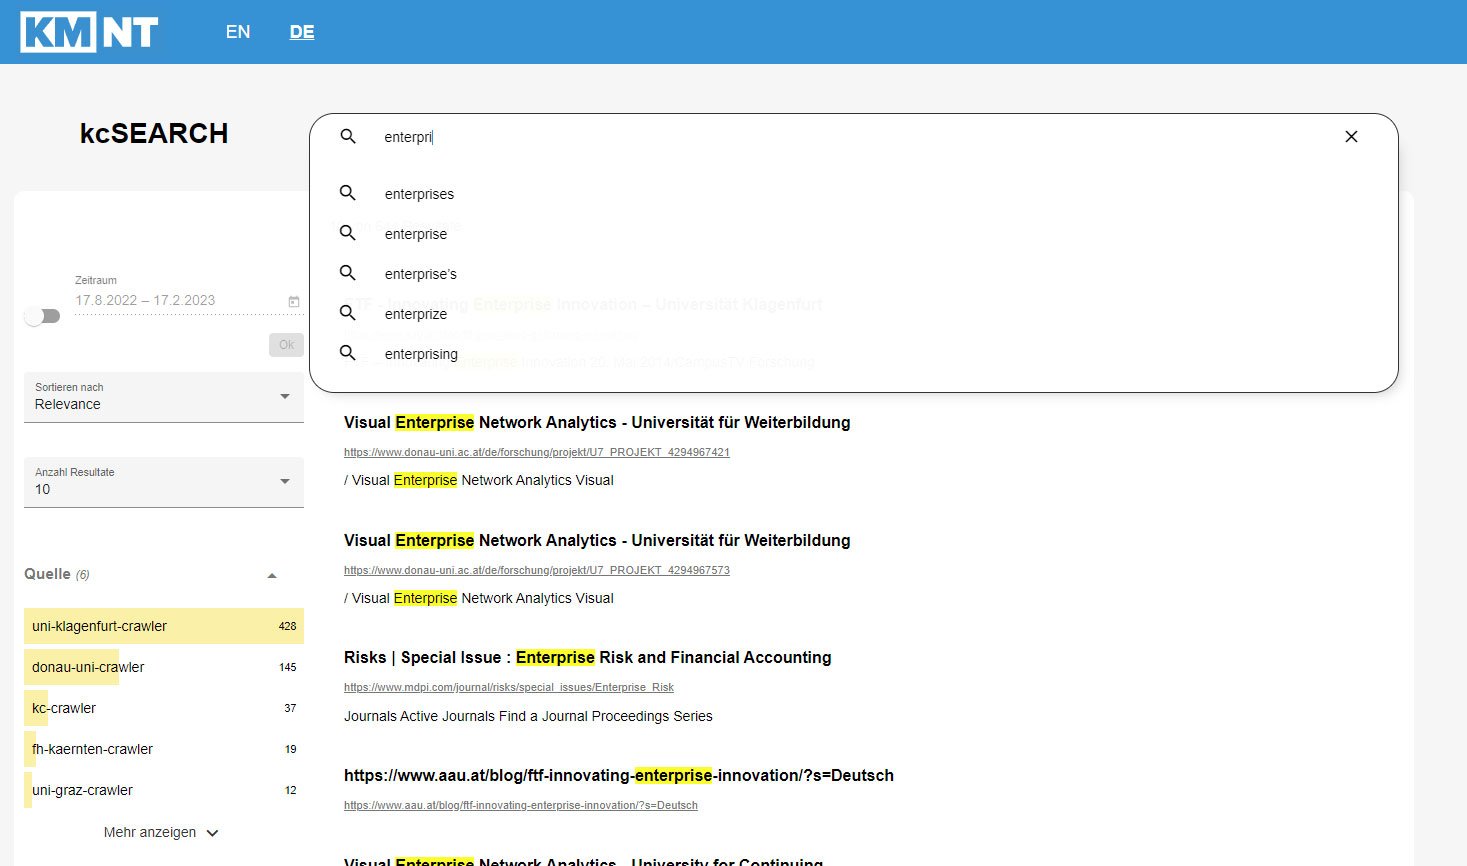Click search icon beside "enterprise's" suggestion
Screen dimensions: 1467x866
click(x=348, y=273)
